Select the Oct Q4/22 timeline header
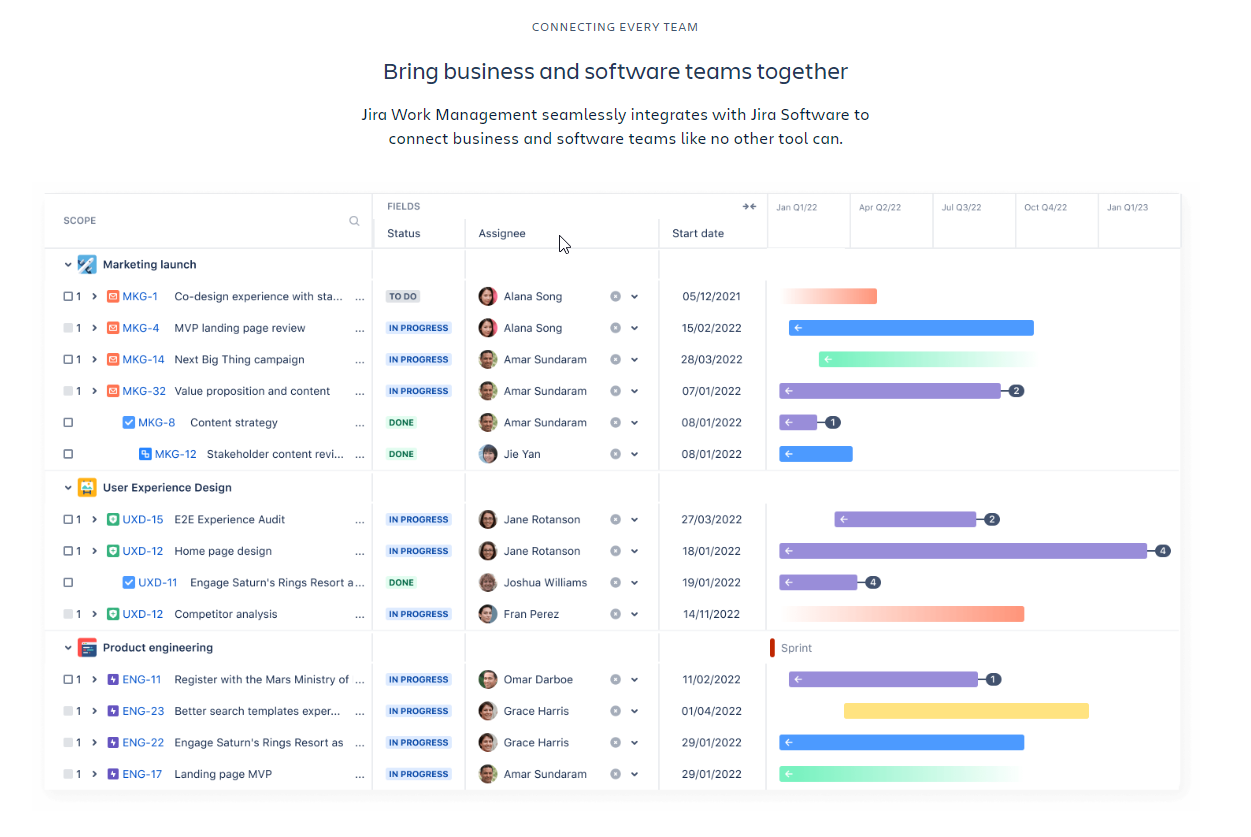 [1044, 207]
